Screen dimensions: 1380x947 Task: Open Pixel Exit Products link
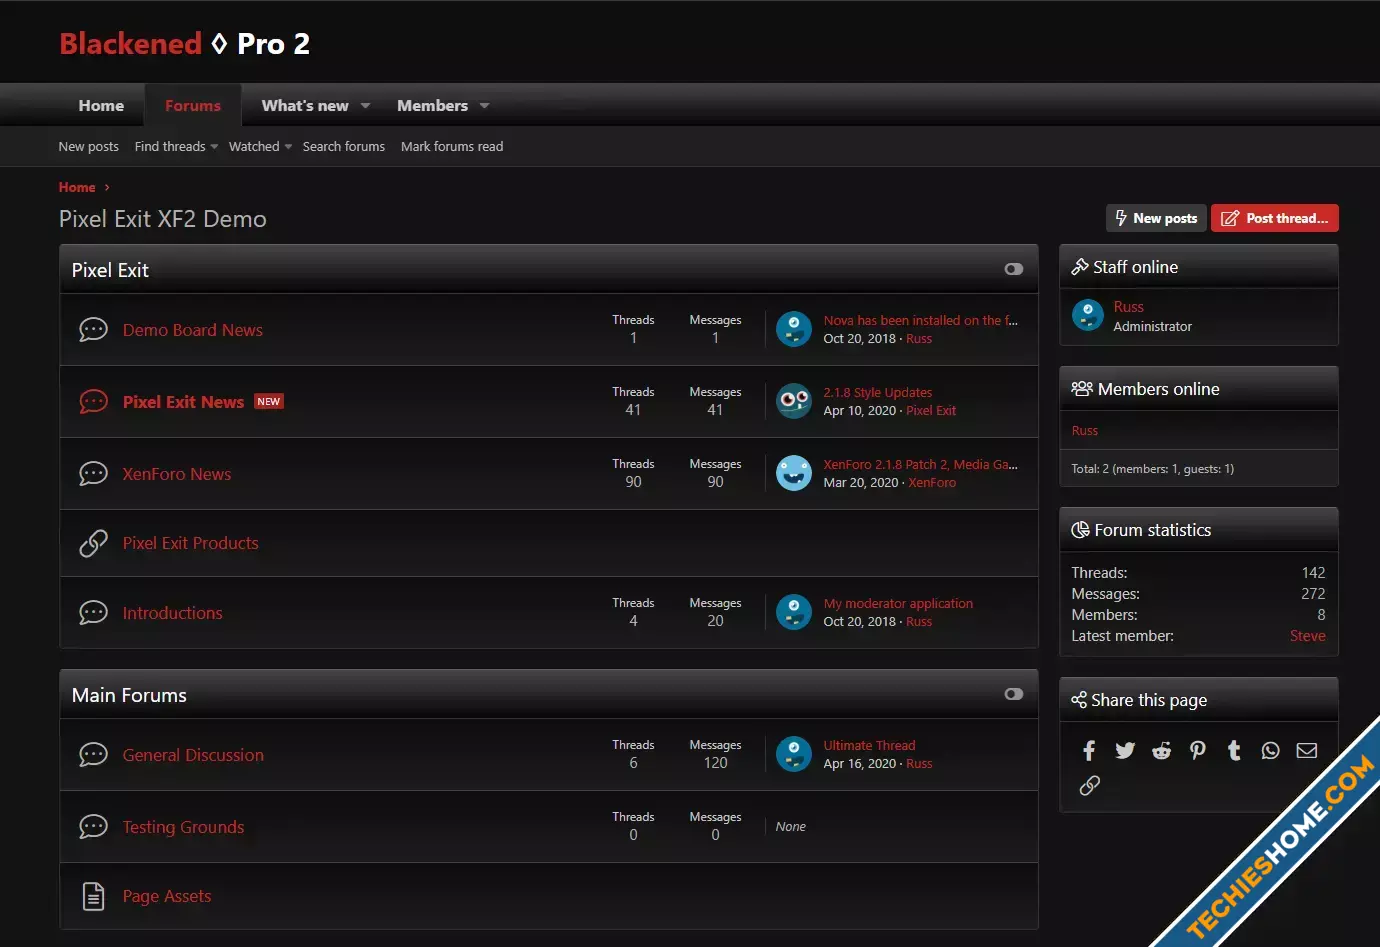(191, 543)
